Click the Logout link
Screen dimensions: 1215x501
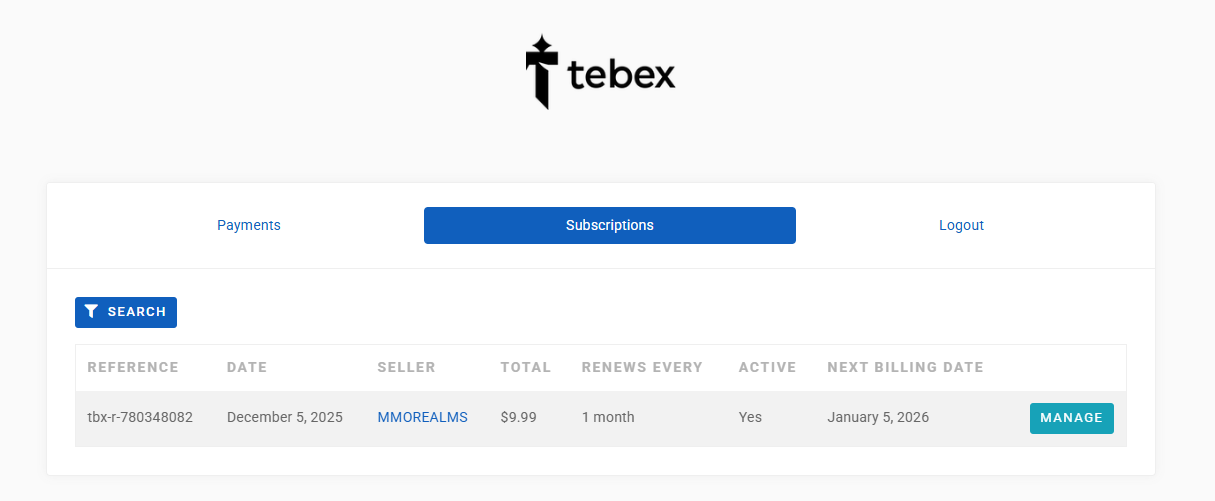pos(961,225)
